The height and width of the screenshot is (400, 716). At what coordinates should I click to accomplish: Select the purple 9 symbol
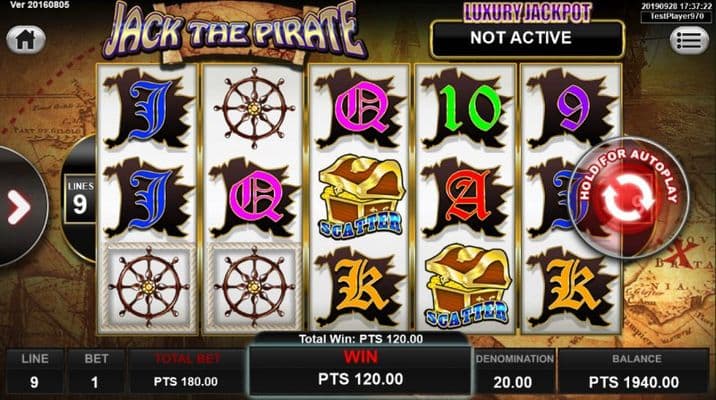572,109
